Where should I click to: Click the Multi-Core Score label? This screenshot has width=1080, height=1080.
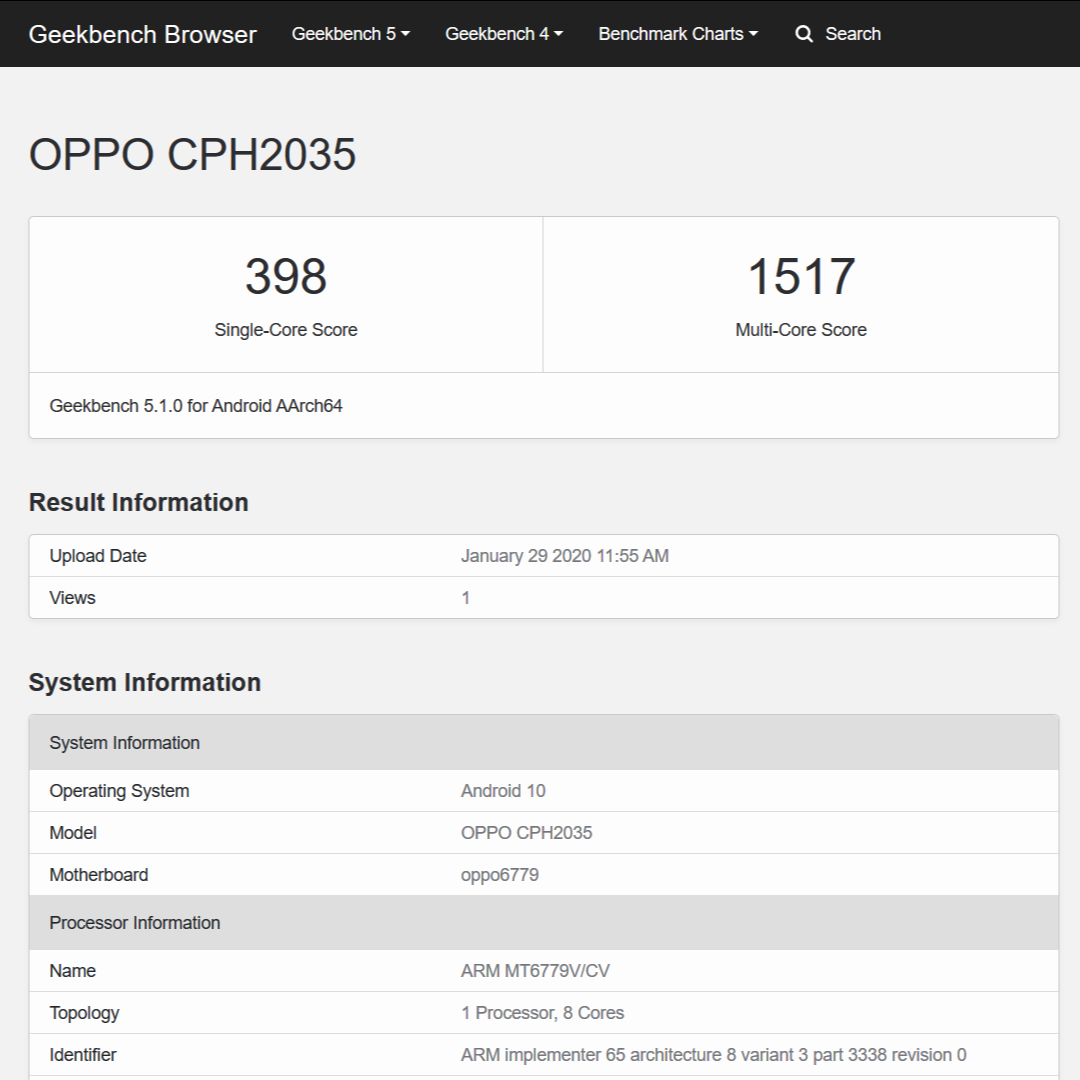(801, 330)
